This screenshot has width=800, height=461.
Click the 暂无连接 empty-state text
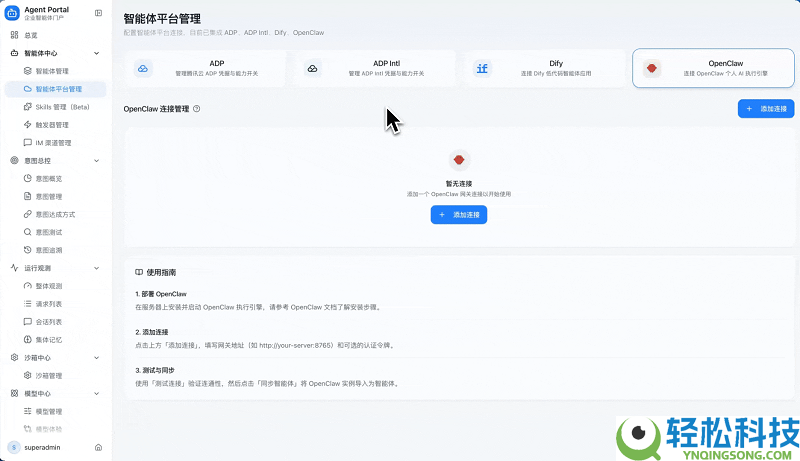[459, 184]
